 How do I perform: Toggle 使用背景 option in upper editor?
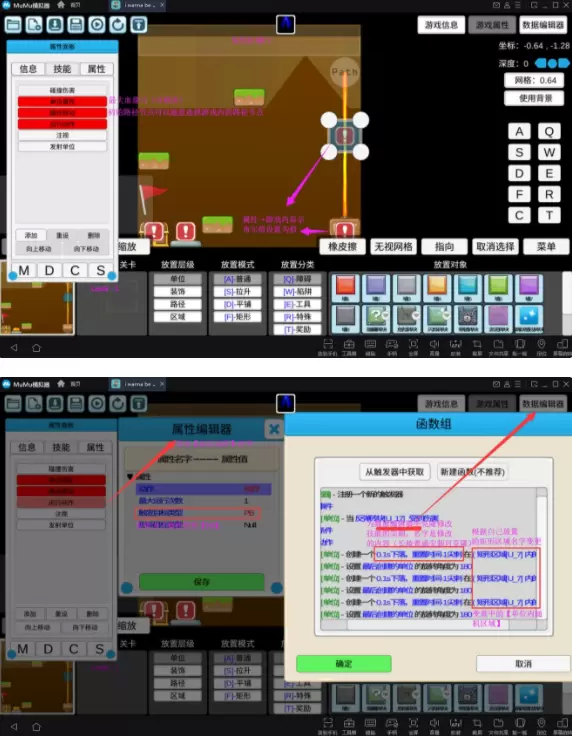[534, 98]
